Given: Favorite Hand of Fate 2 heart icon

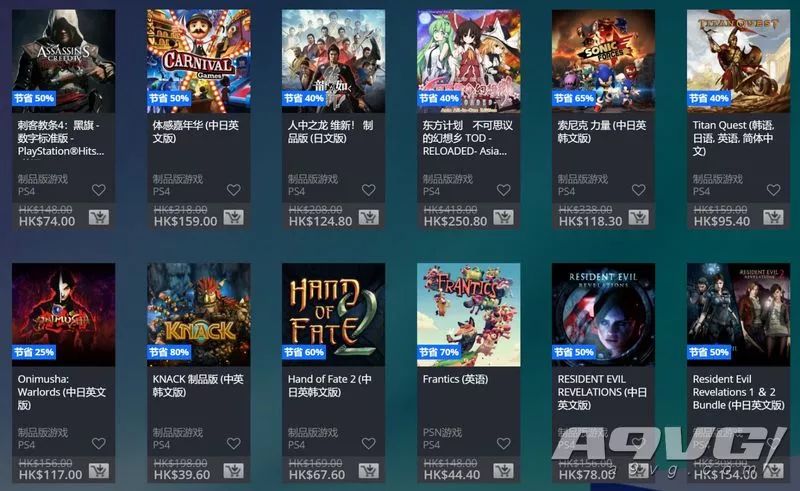Looking at the screenshot, I should [x=368, y=444].
